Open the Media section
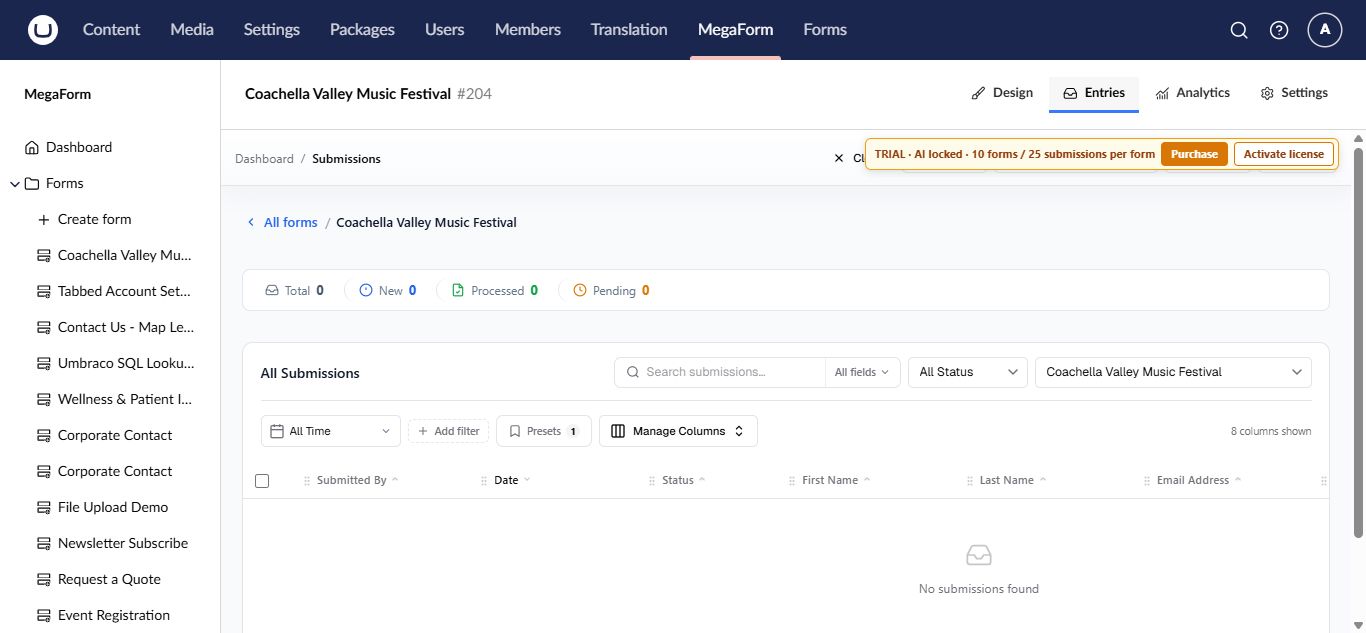Screen dimensions: 1366x633 [x=192, y=29]
